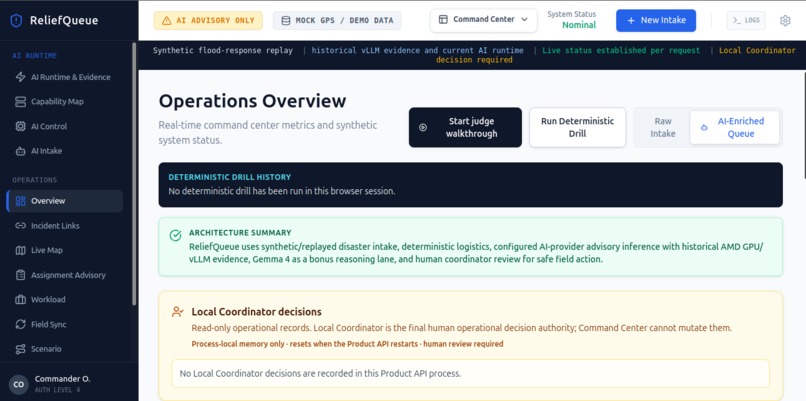Image resolution: width=806 pixels, height=401 pixels.
Task: Open the Live Map page
Action: [64, 250]
